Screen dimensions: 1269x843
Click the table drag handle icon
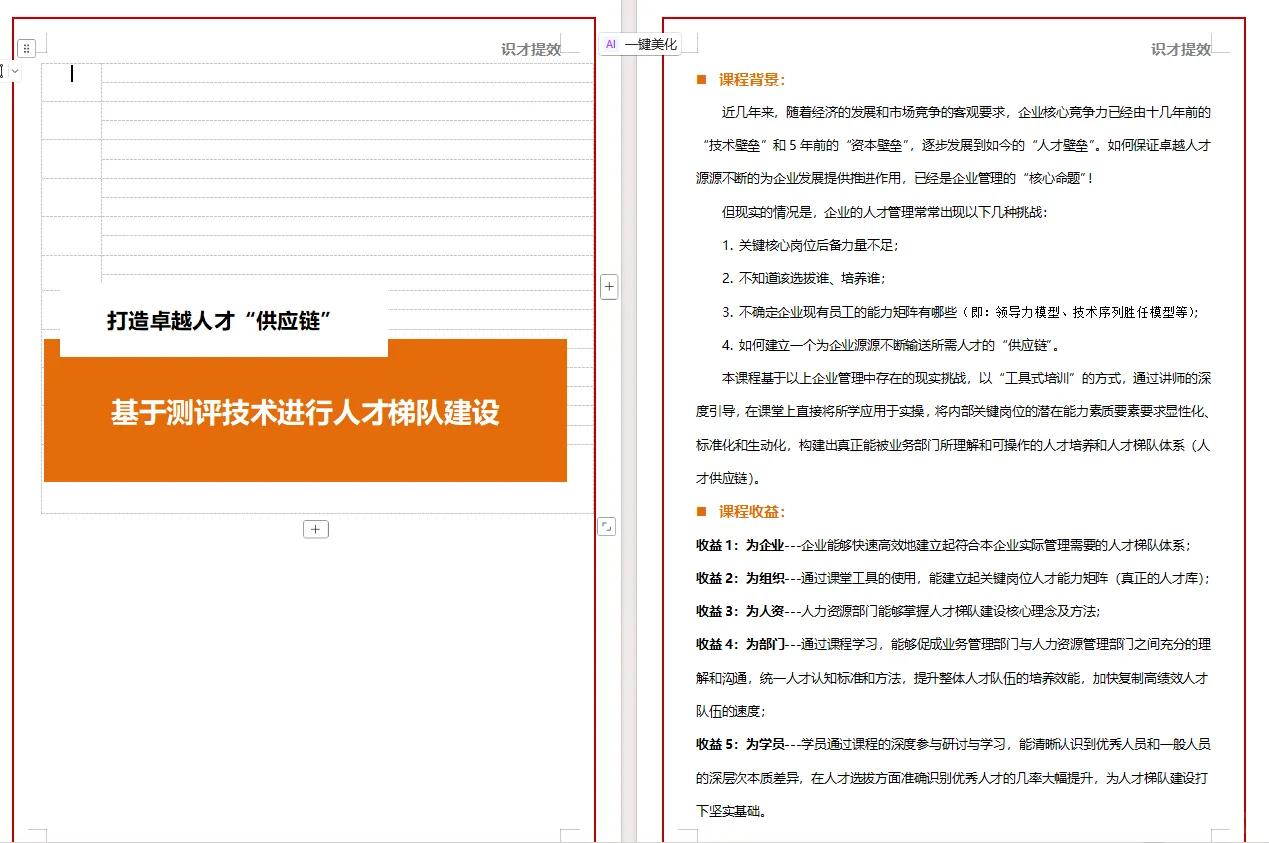pos(26,48)
